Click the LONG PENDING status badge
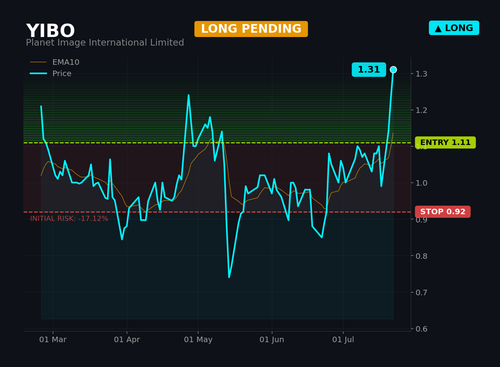This screenshot has height=367, width=500. 251,29
